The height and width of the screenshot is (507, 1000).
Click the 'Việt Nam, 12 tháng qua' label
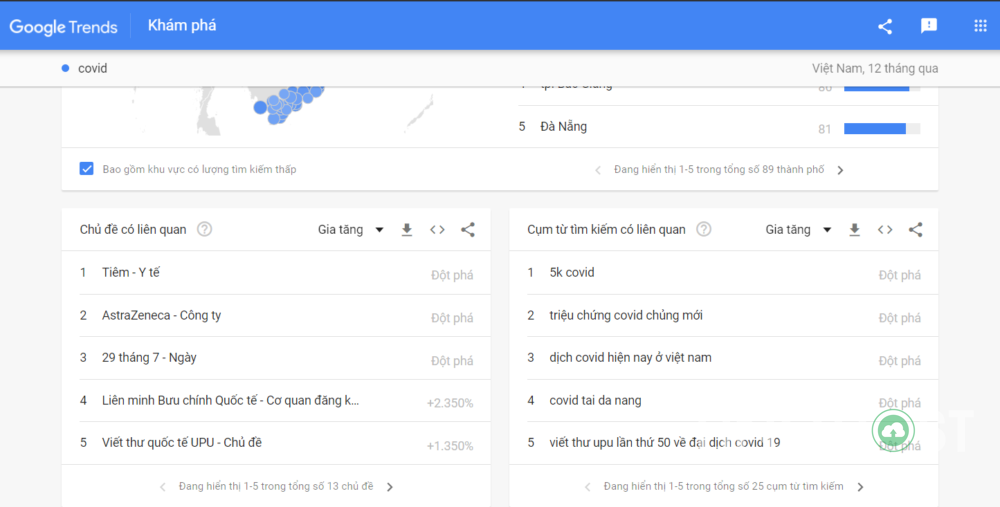coord(875,68)
